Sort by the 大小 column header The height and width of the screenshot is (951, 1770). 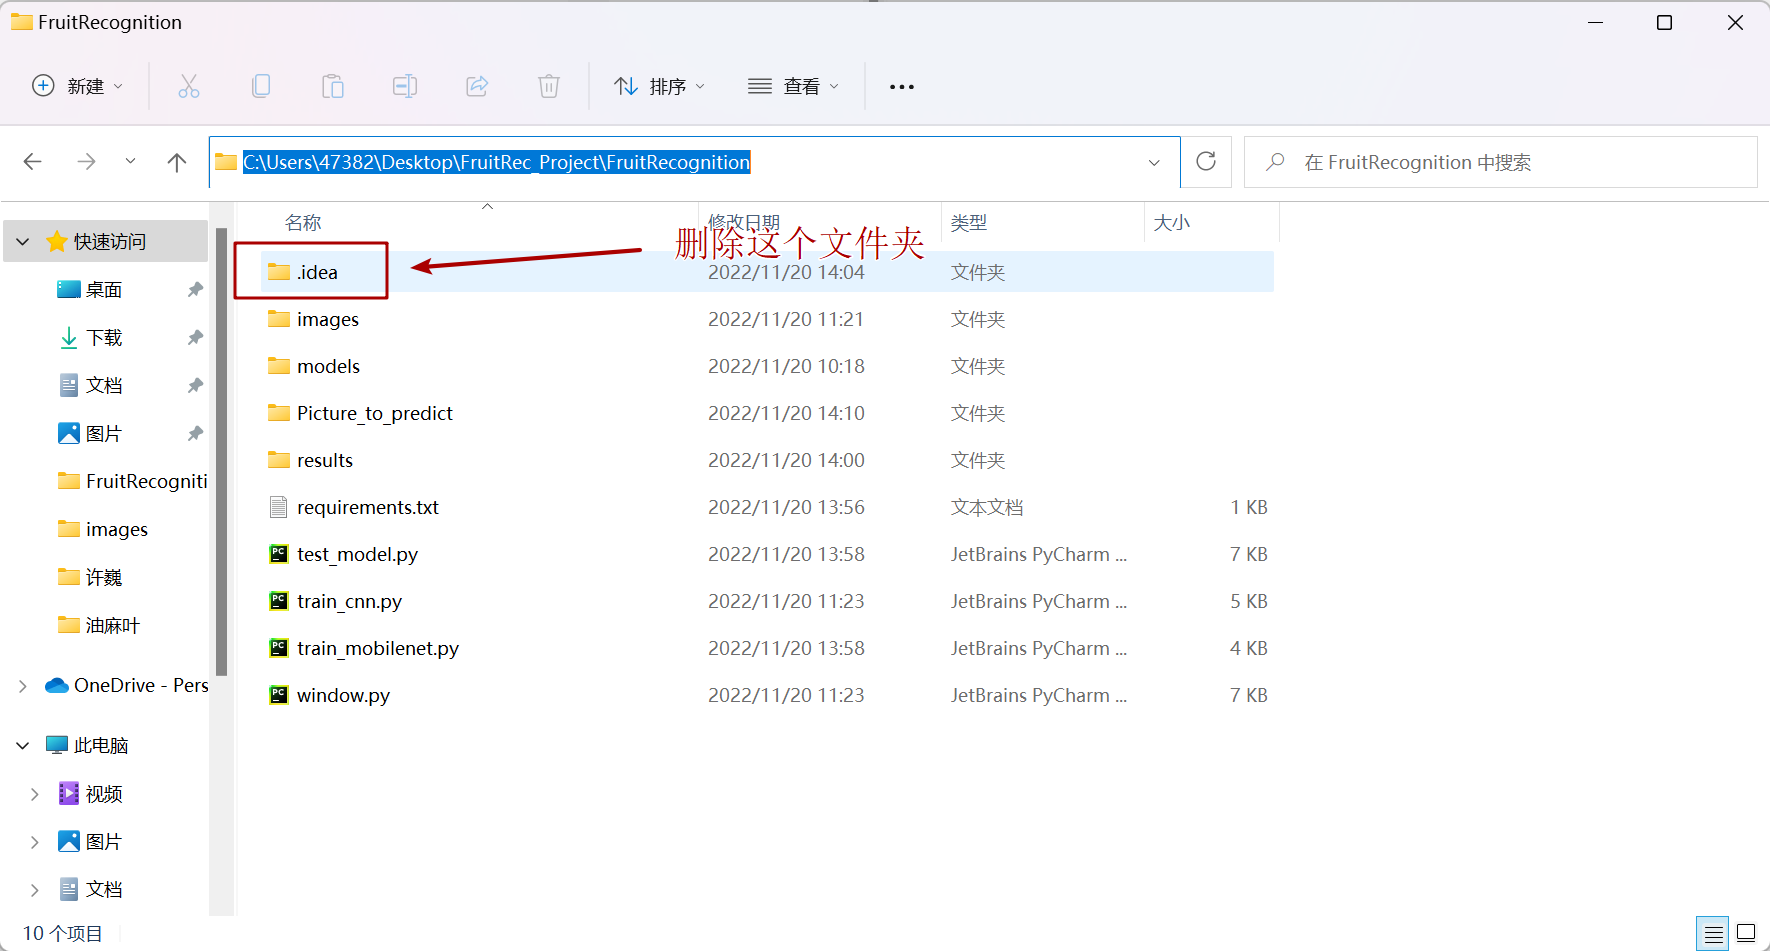pos(1172,223)
